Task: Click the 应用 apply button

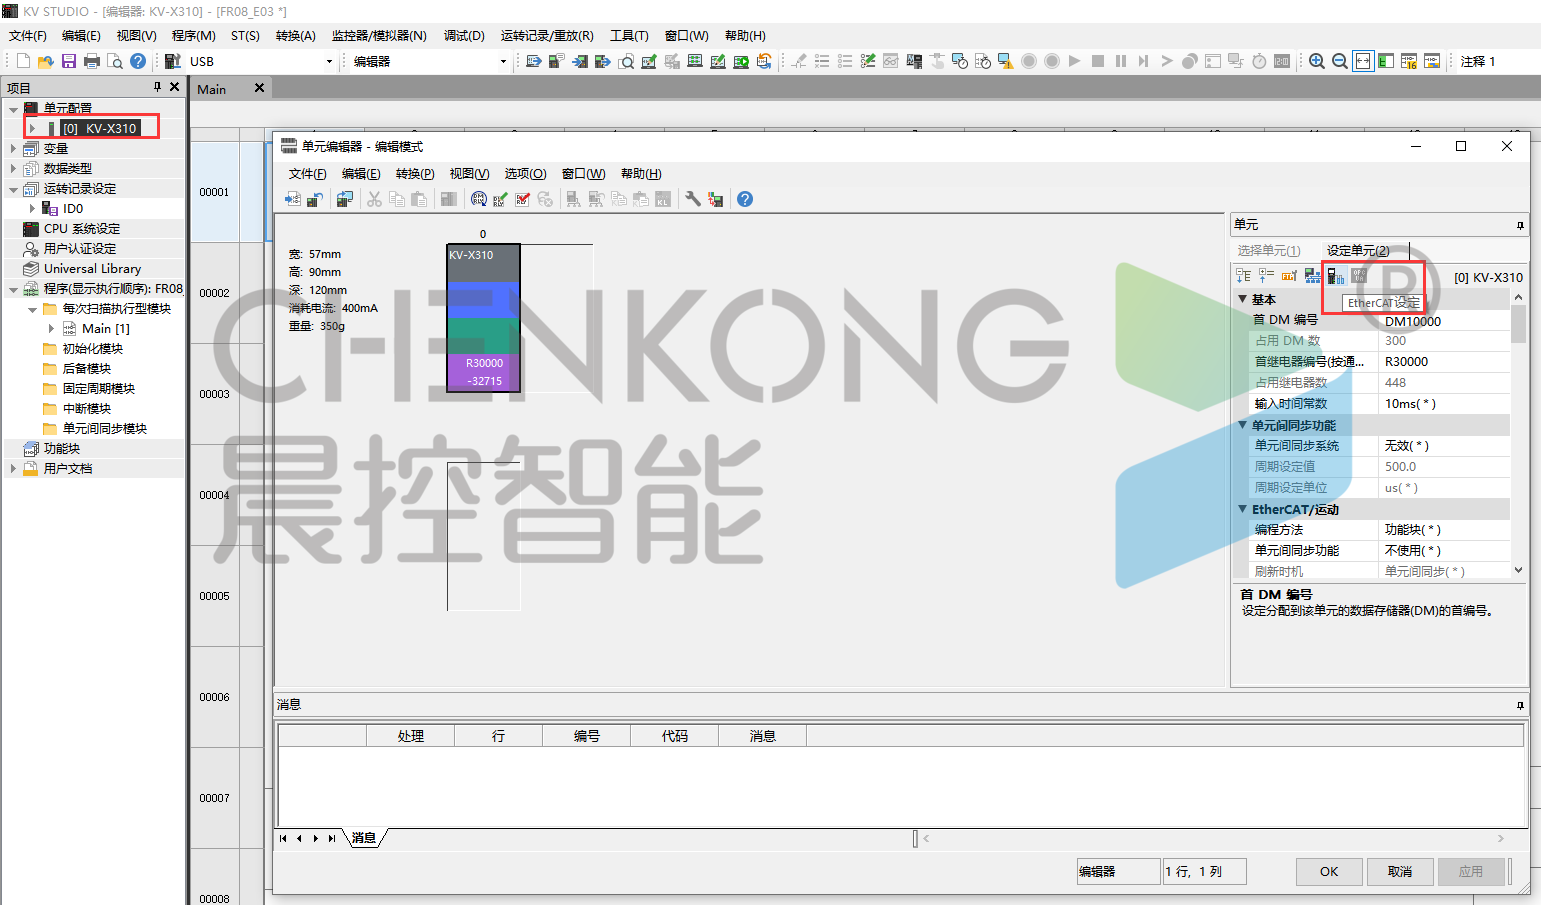Action: point(1471,871)
